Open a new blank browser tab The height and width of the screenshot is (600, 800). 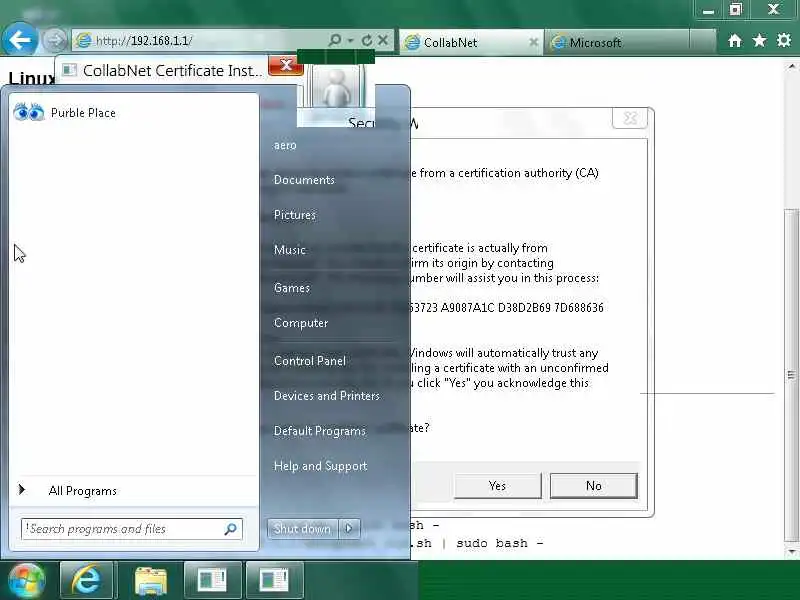(x=702, y=42)
